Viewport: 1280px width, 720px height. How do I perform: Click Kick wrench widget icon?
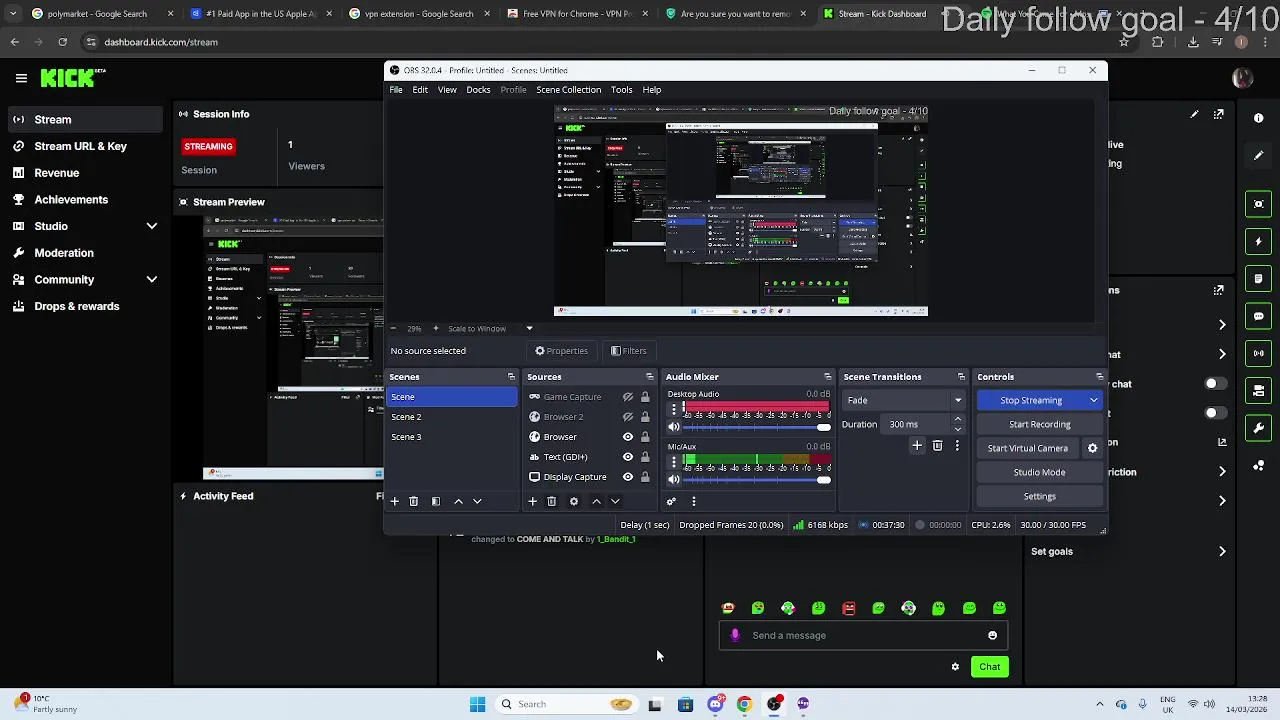1259,428
